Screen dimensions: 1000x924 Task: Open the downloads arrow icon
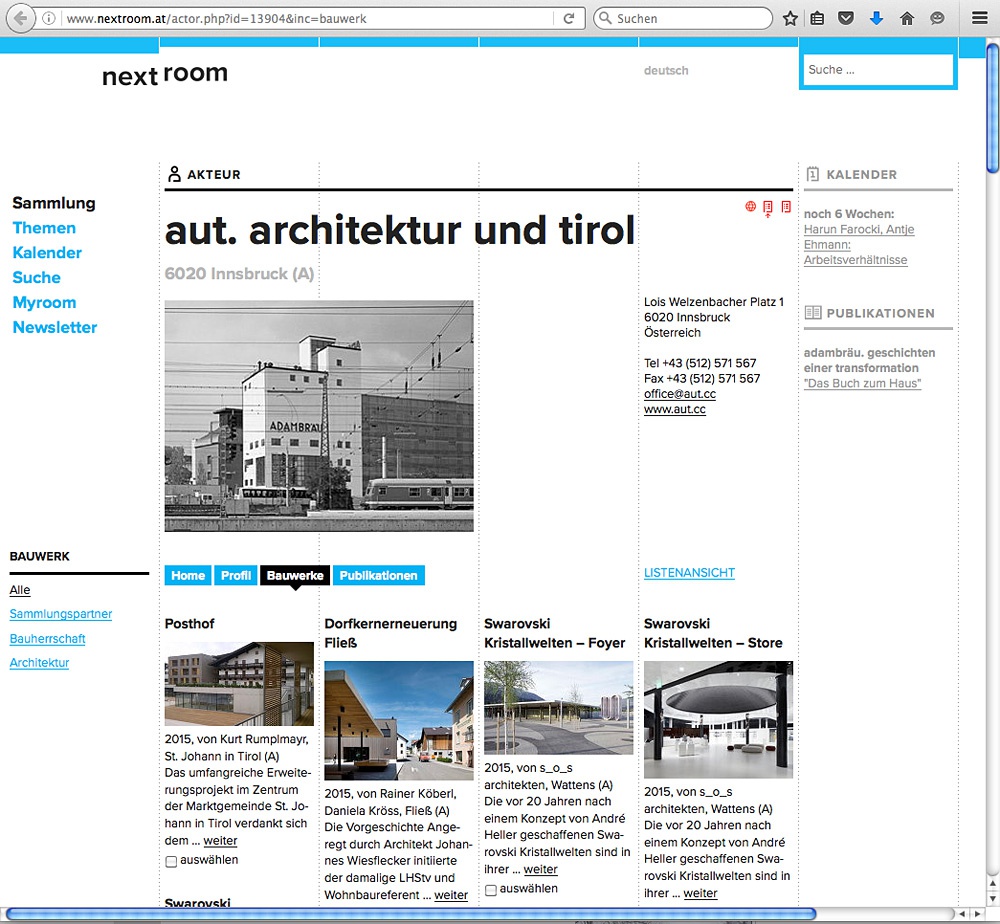[x=876, y=18]
